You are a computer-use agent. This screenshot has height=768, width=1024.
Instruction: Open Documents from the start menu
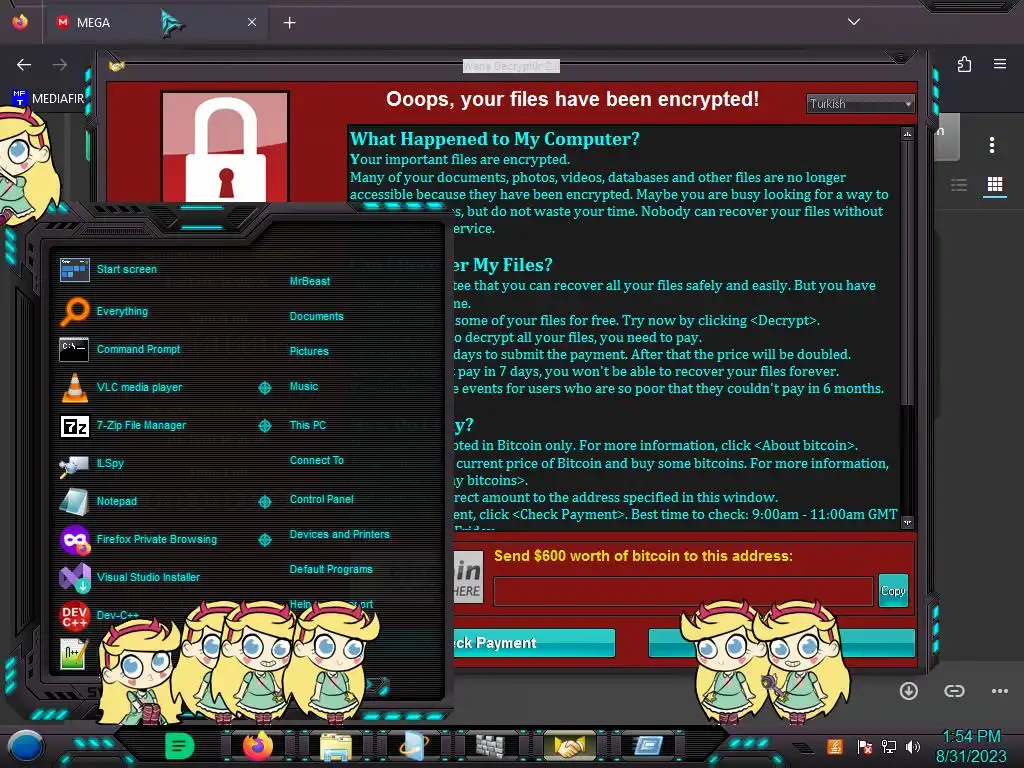pyautogui.click(x=316, y=317)
